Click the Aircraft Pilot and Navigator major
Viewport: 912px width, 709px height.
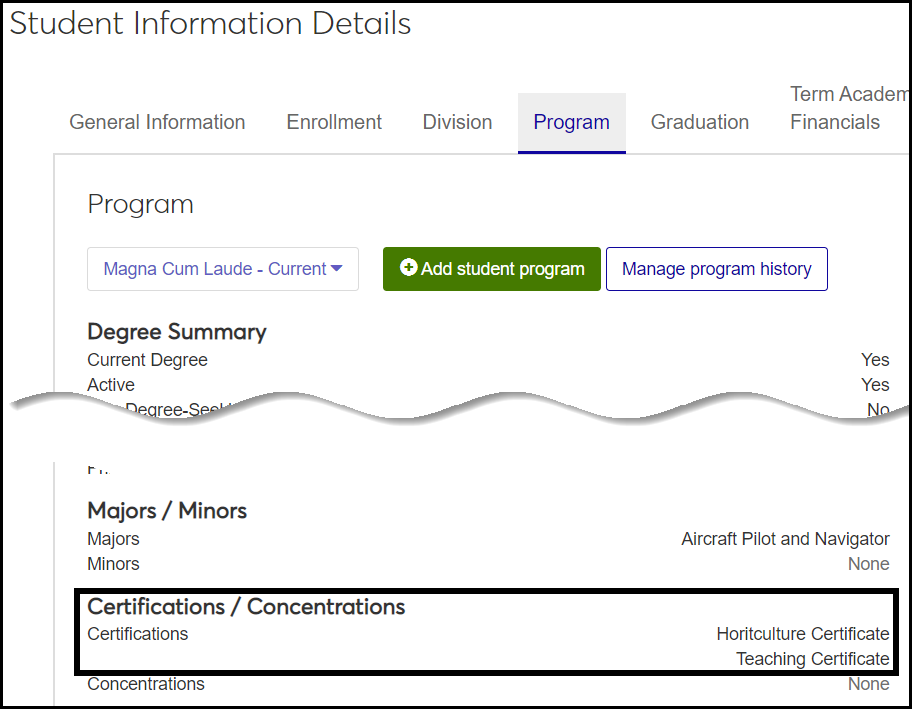pyautogui.click(x=785, y=539)
